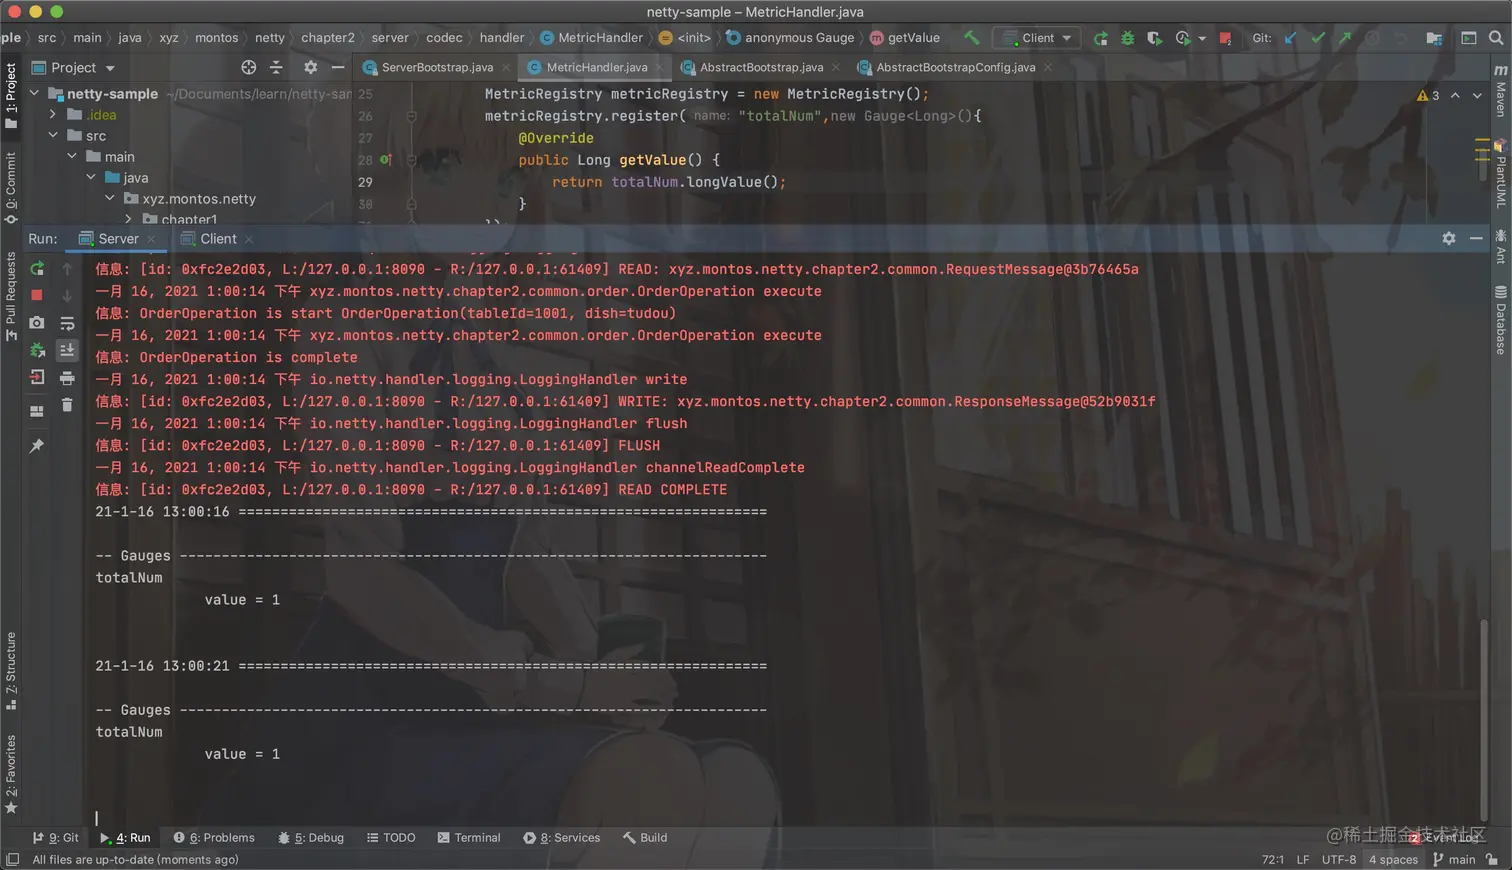Screen dimensions: 1512x870
Task: Open the Problems tool window tab
Action: tap(214, 837)
